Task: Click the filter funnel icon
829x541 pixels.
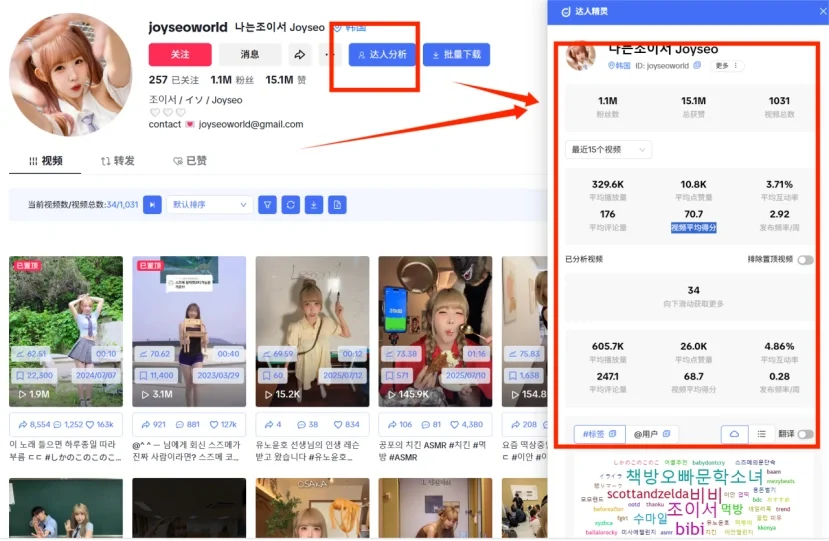Action: tap(268, 205)
